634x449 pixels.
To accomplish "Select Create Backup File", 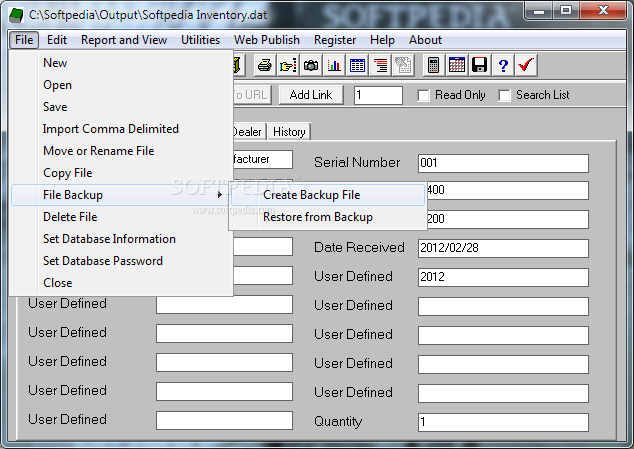I will pos(328,195).
